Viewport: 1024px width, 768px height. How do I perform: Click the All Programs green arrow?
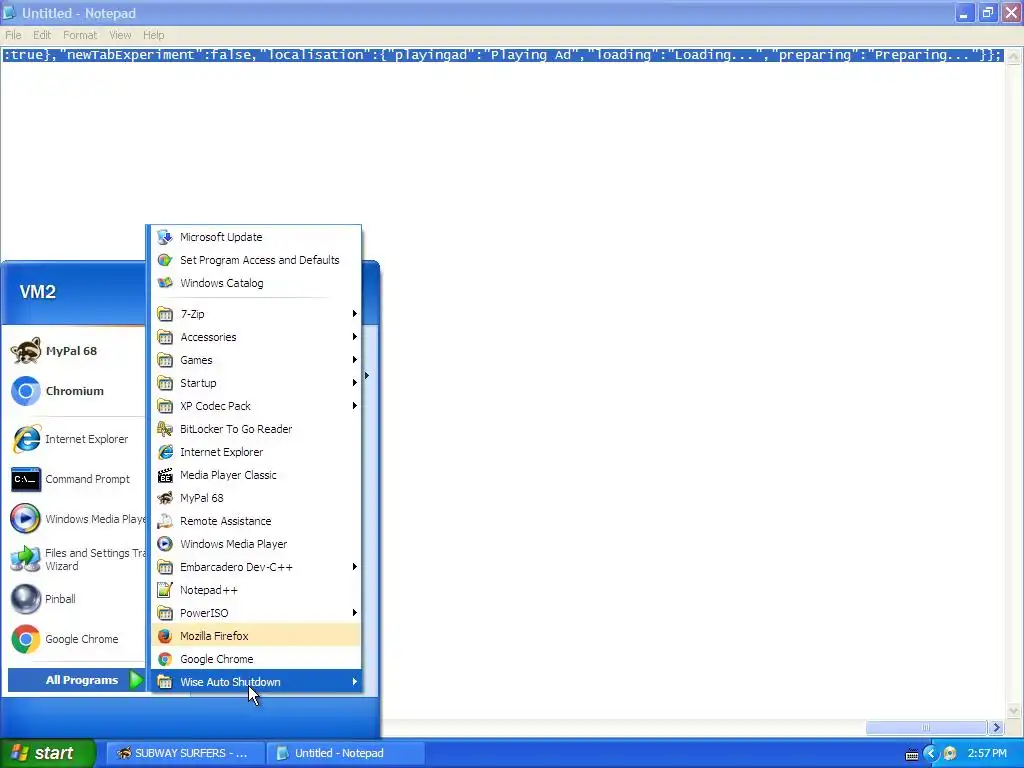[x=136, y=680]
